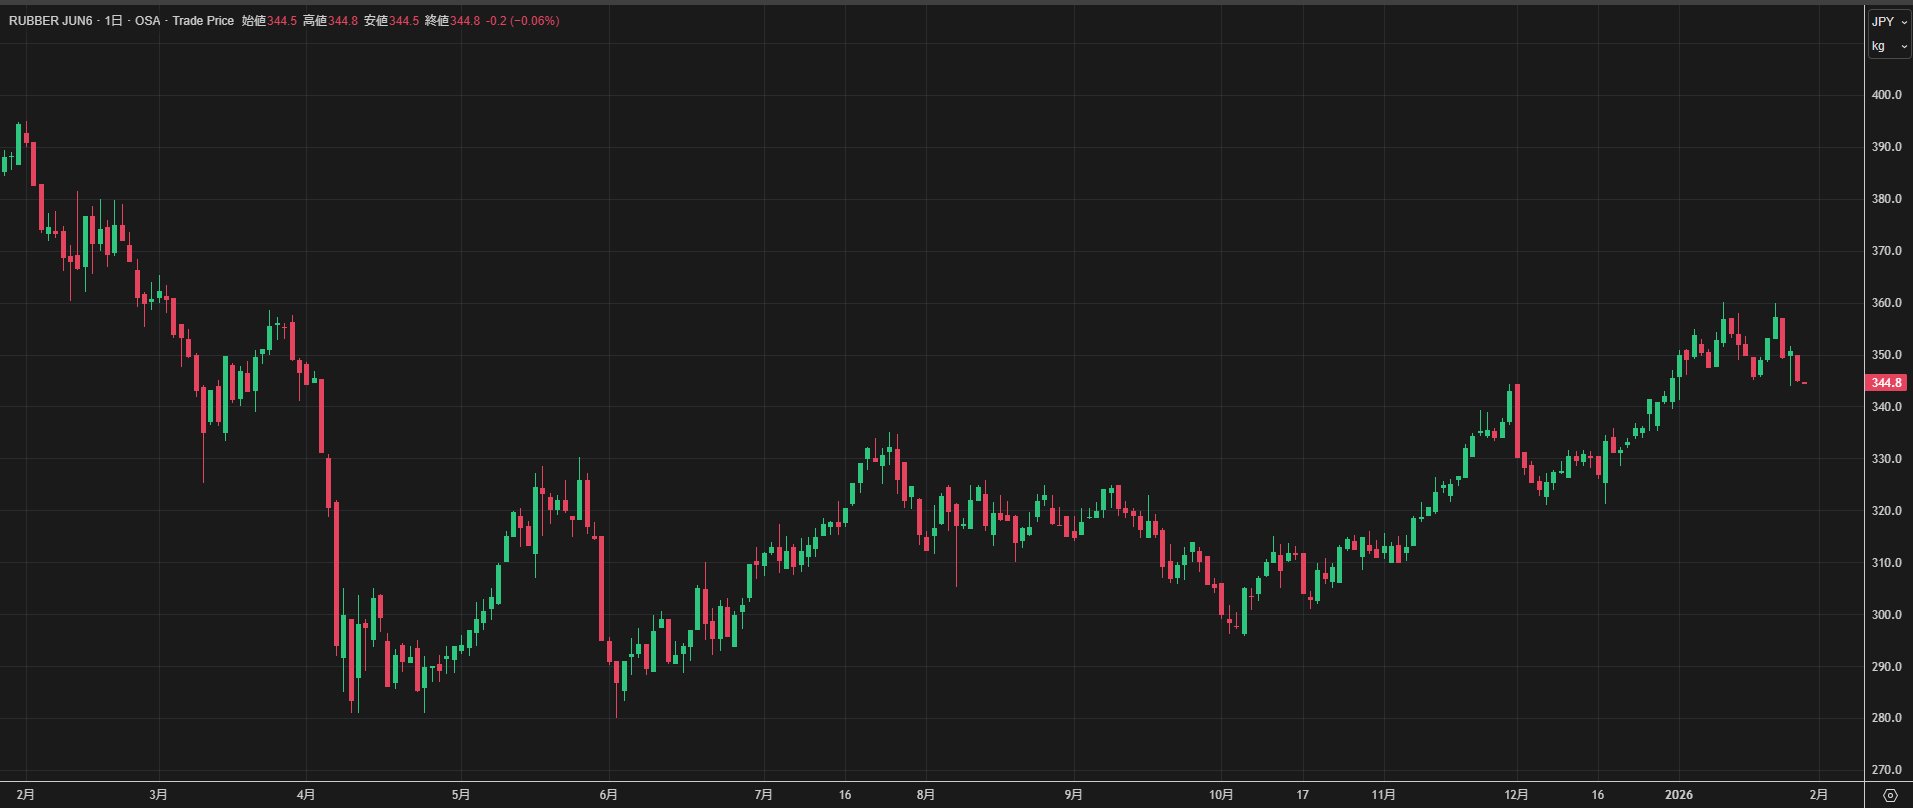Click the 9月 marker on the time axis
This screenshot has height=808, width=1913.
point(1073,795)
